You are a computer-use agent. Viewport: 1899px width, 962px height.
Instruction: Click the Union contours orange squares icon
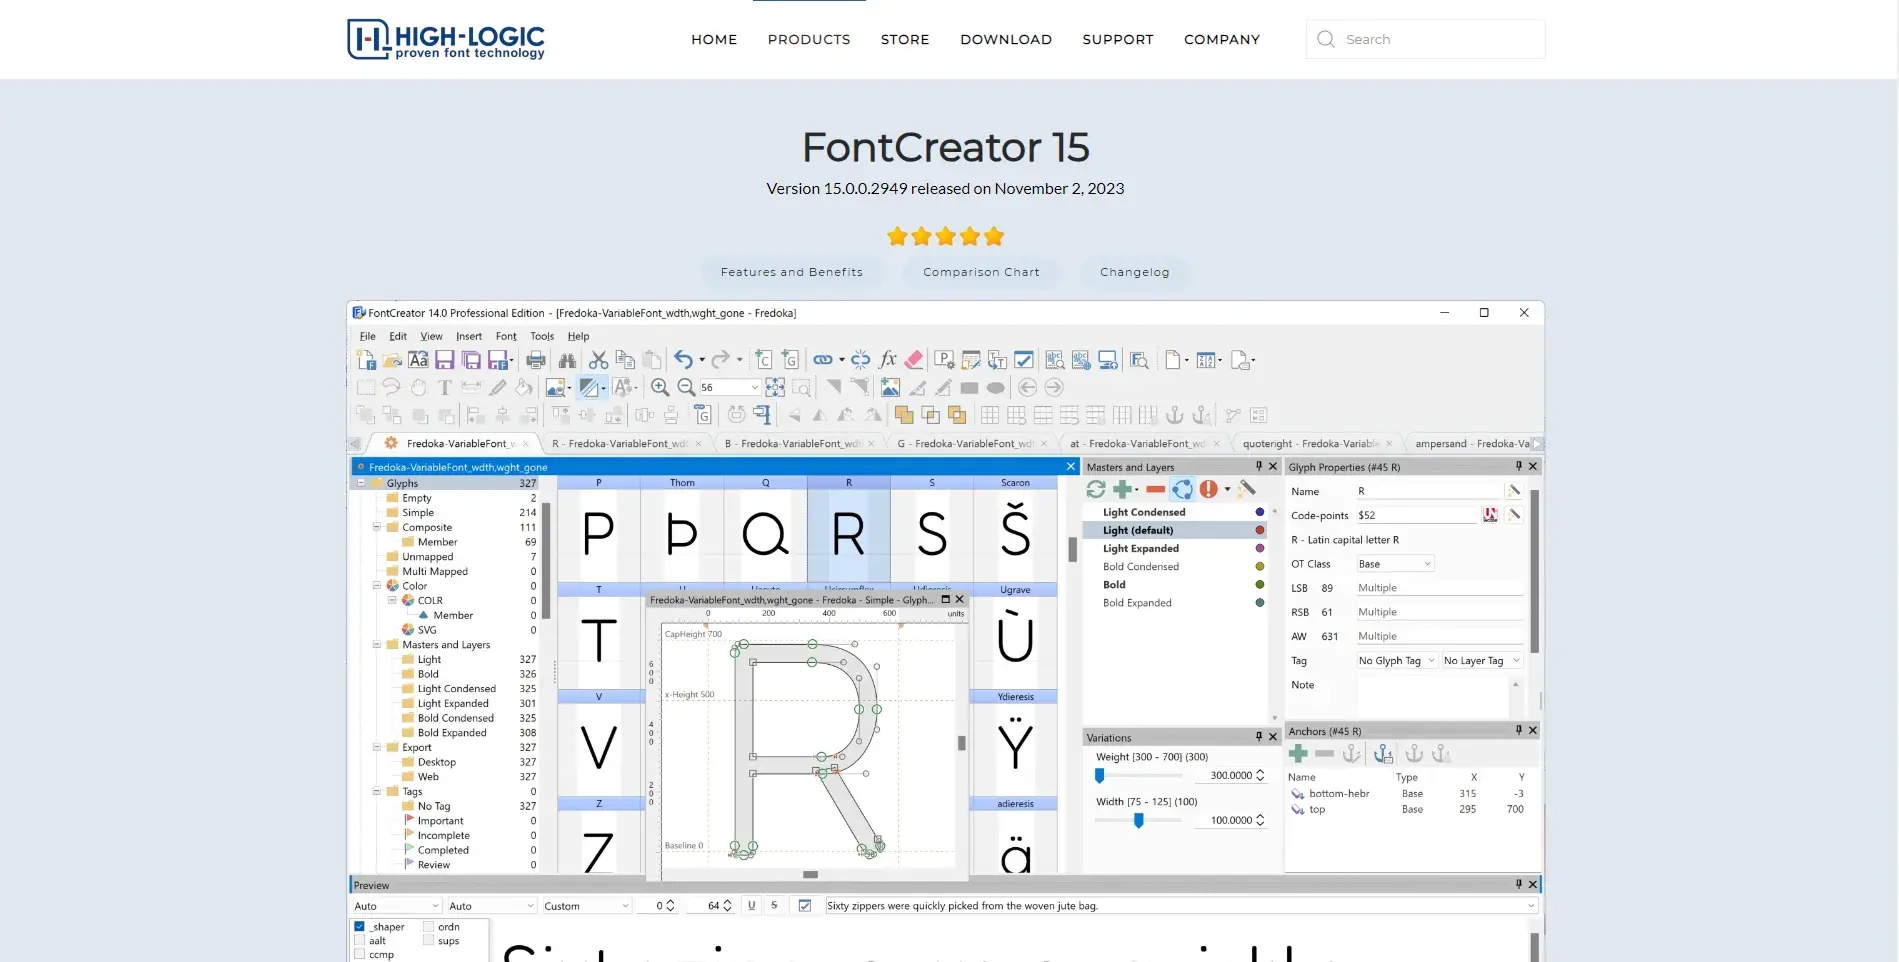904,415
